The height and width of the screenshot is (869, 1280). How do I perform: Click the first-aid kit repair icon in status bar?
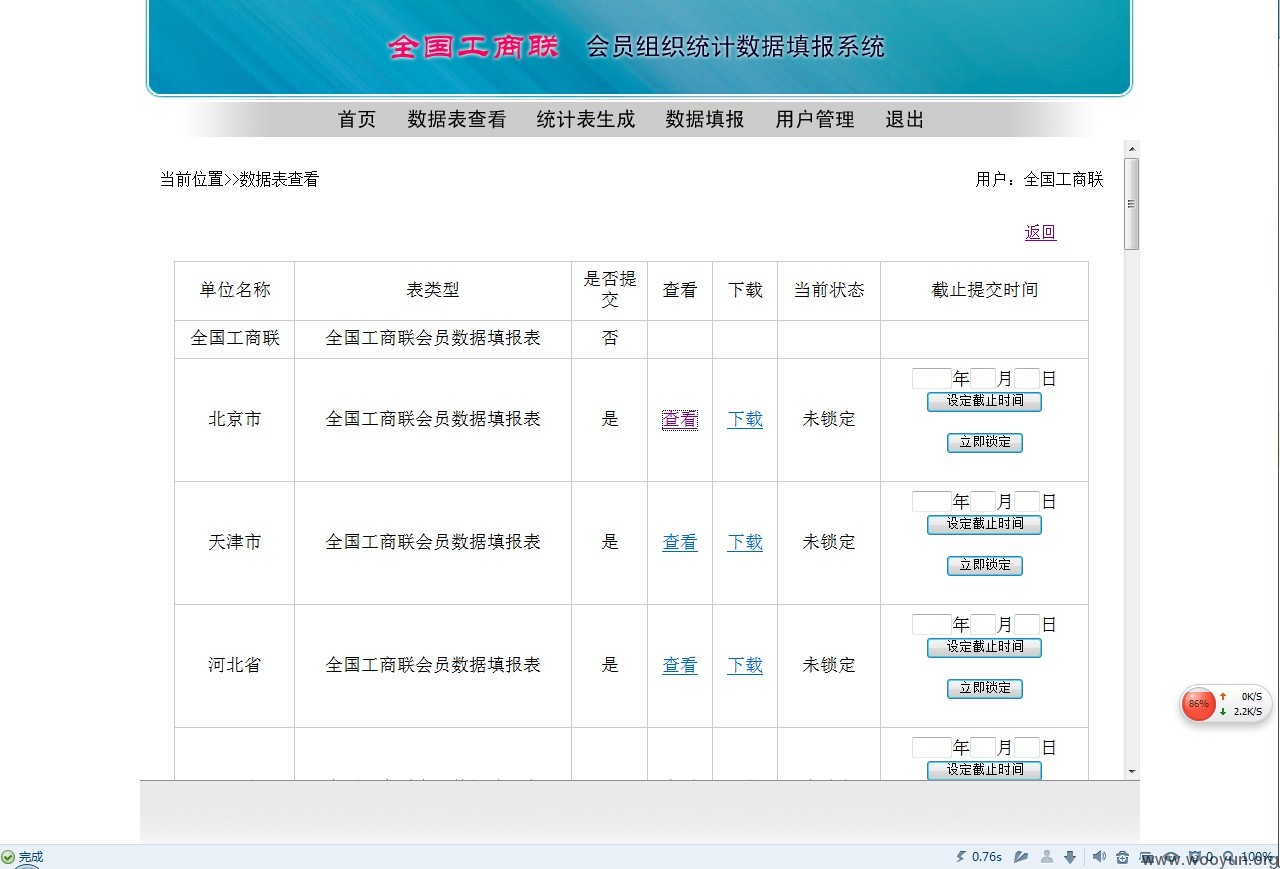[x=1123, y=857]
